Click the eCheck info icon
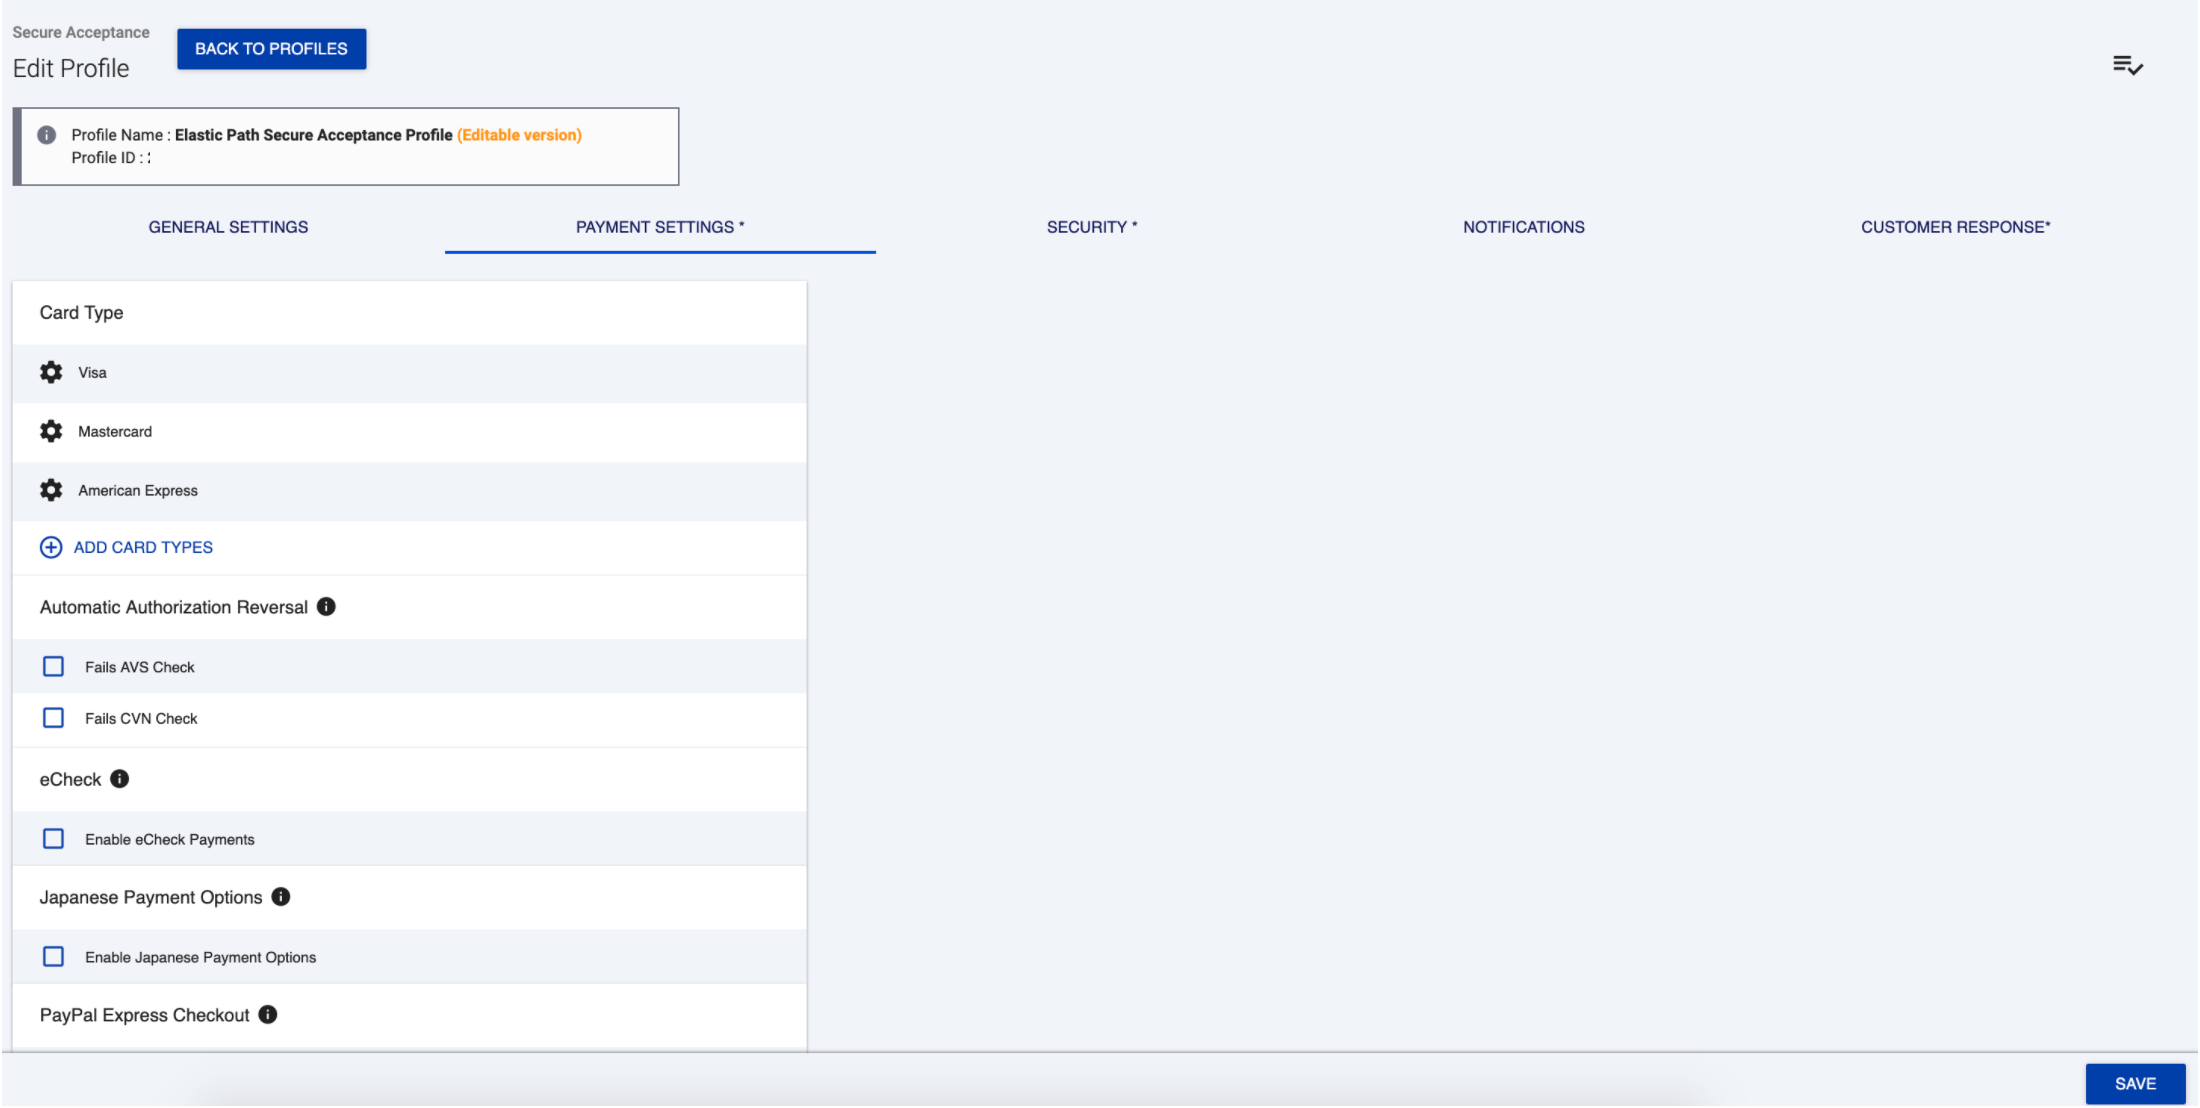The width and height of the screenshot is (2200, 1108). click(x=120, y=779)
